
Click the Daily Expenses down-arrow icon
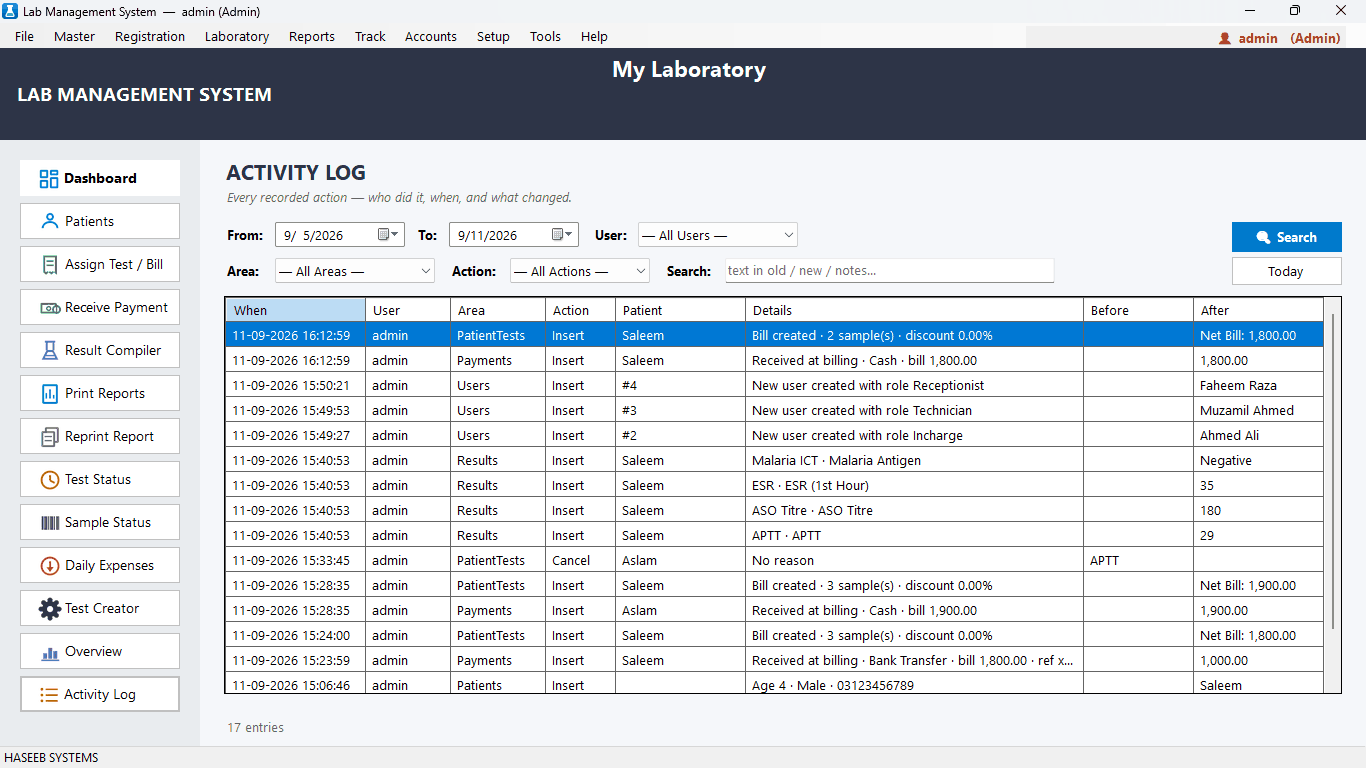click(50, 566)
